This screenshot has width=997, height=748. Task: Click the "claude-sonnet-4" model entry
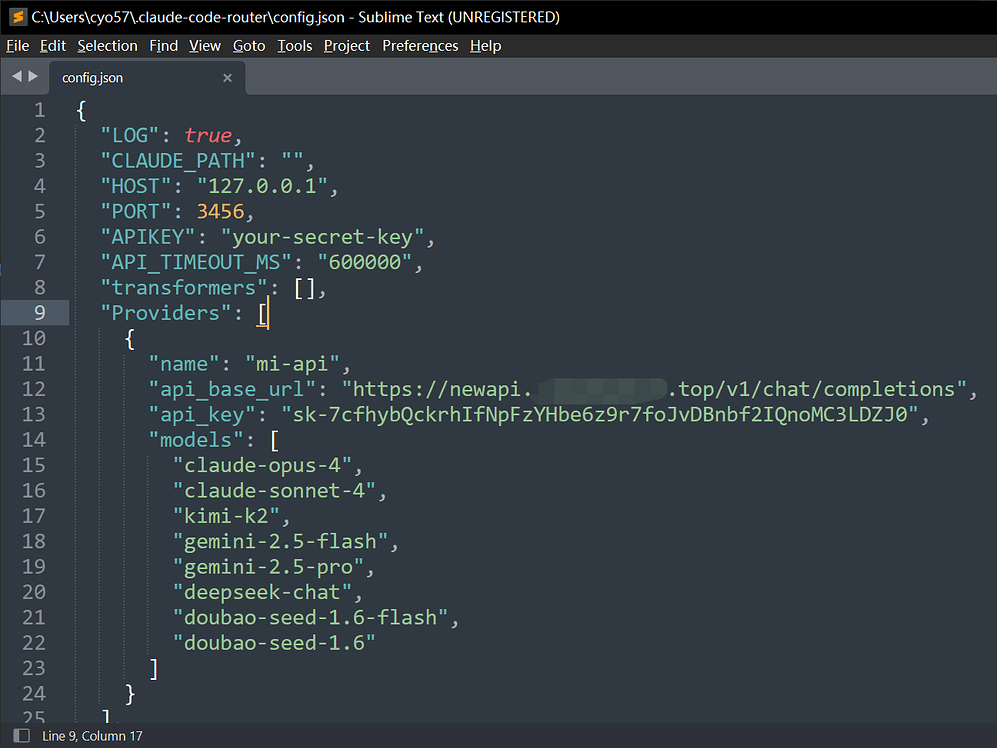(x=275, y=490)
